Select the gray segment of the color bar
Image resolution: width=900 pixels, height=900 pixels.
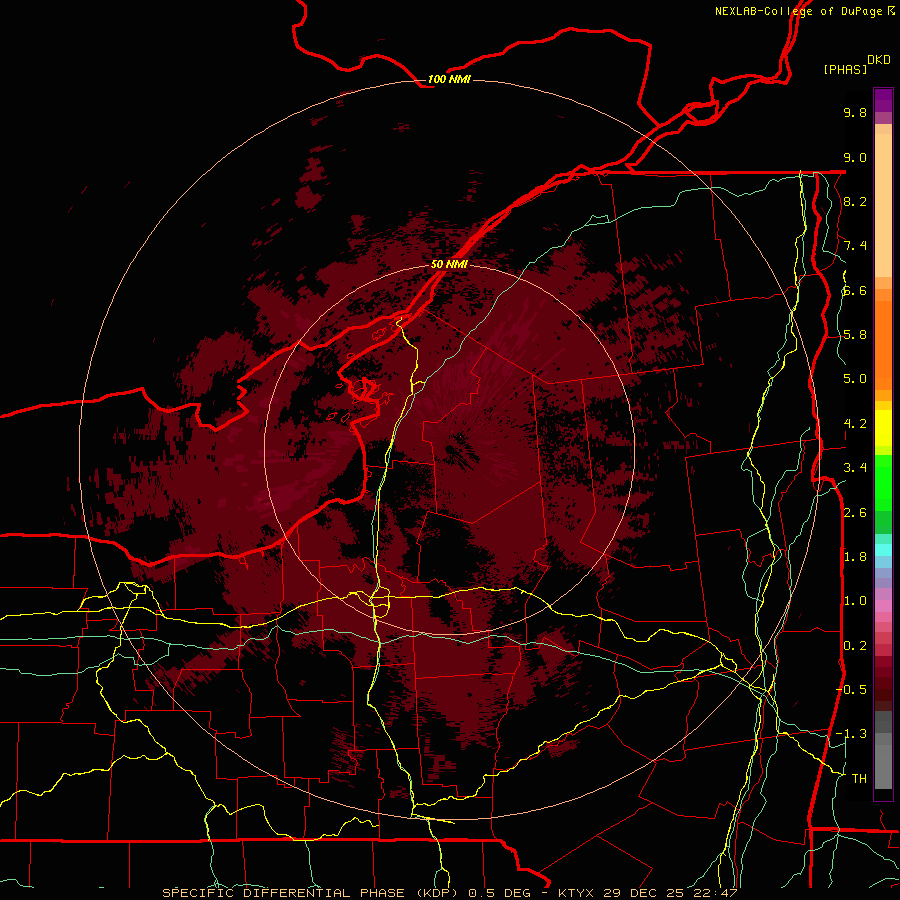pyautogui.click(x=883, y=749)
